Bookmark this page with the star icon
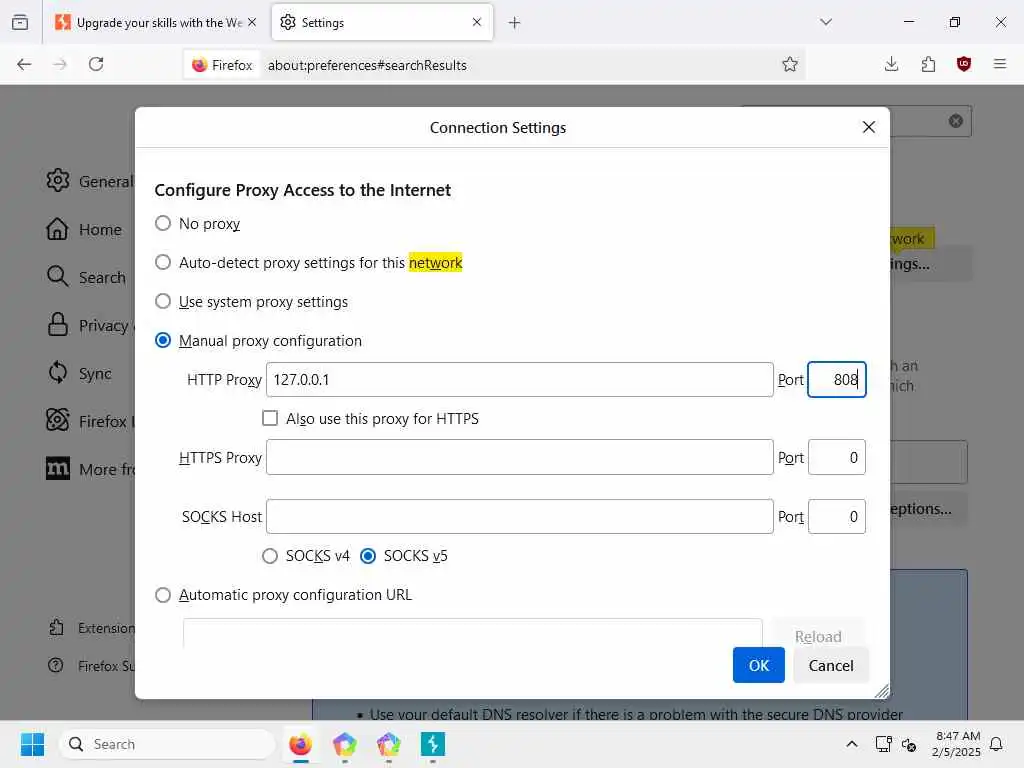 pos(790,64)
